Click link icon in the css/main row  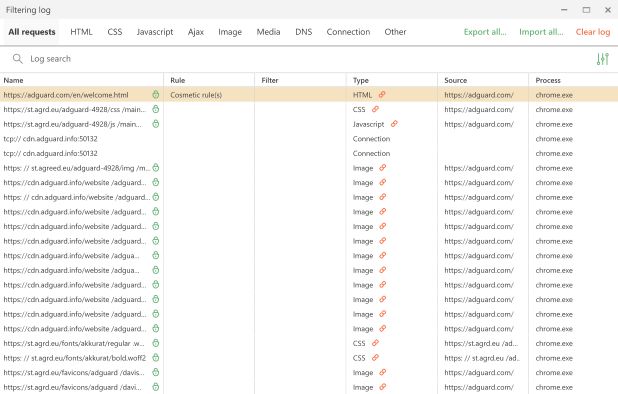[x=375, y=109]
